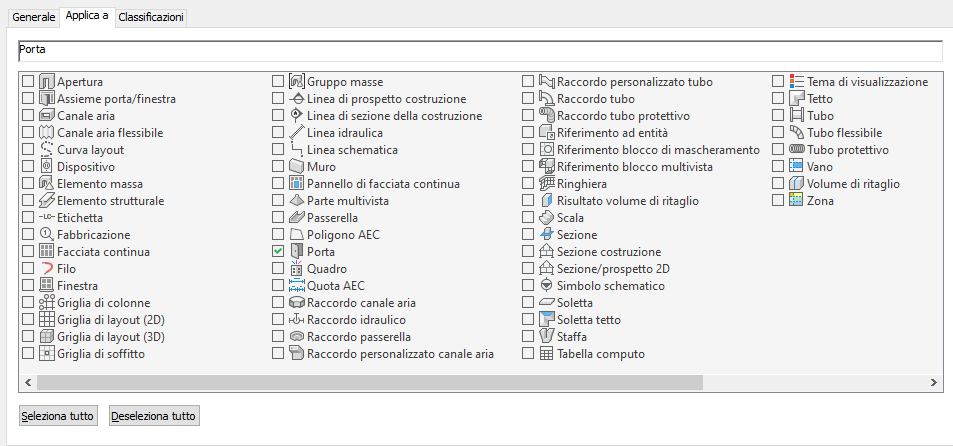Image resolution: width=953 pixels, height=446 pixels.
Task: Click the Ringhiera railing icon
Action: pos(546,184)
